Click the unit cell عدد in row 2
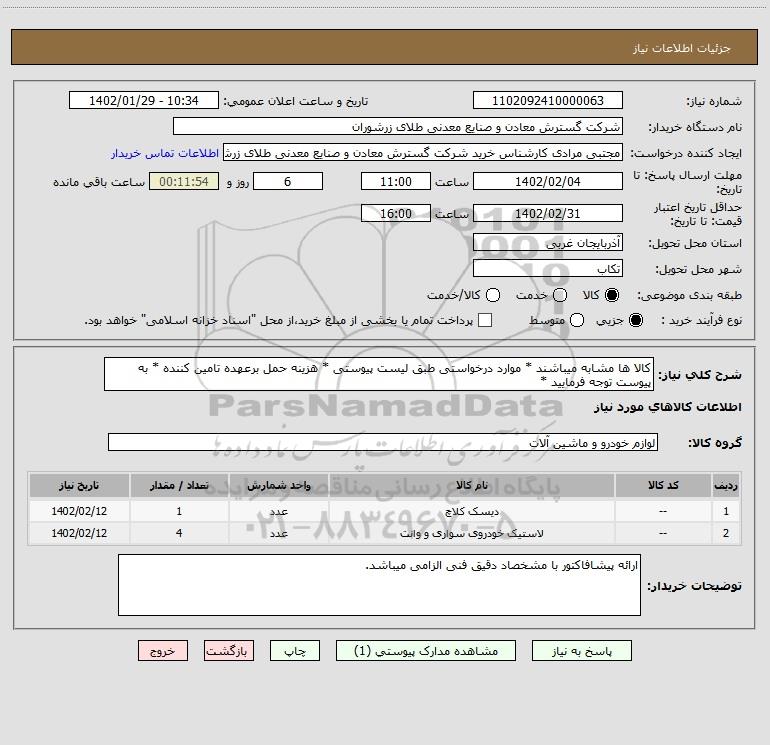770x745 pixels. click(x=278, y=533)
